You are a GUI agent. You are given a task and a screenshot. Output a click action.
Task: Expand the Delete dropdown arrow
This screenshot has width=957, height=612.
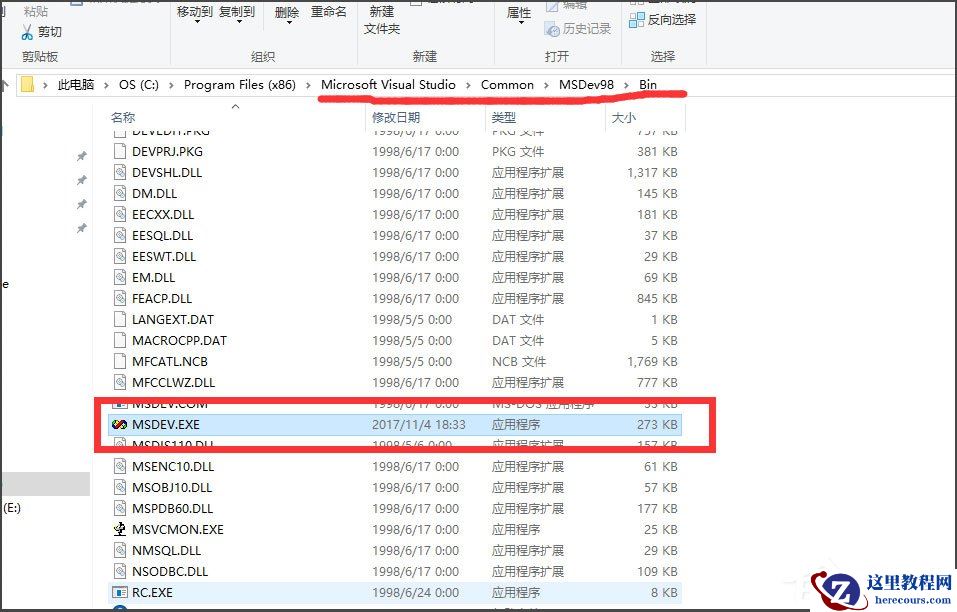(x=289, y=24)
